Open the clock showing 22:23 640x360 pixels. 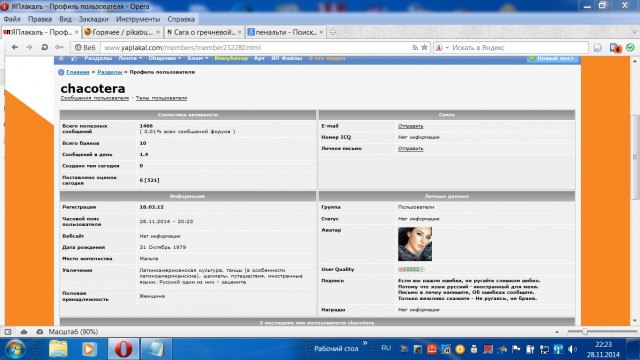[603, 349]
